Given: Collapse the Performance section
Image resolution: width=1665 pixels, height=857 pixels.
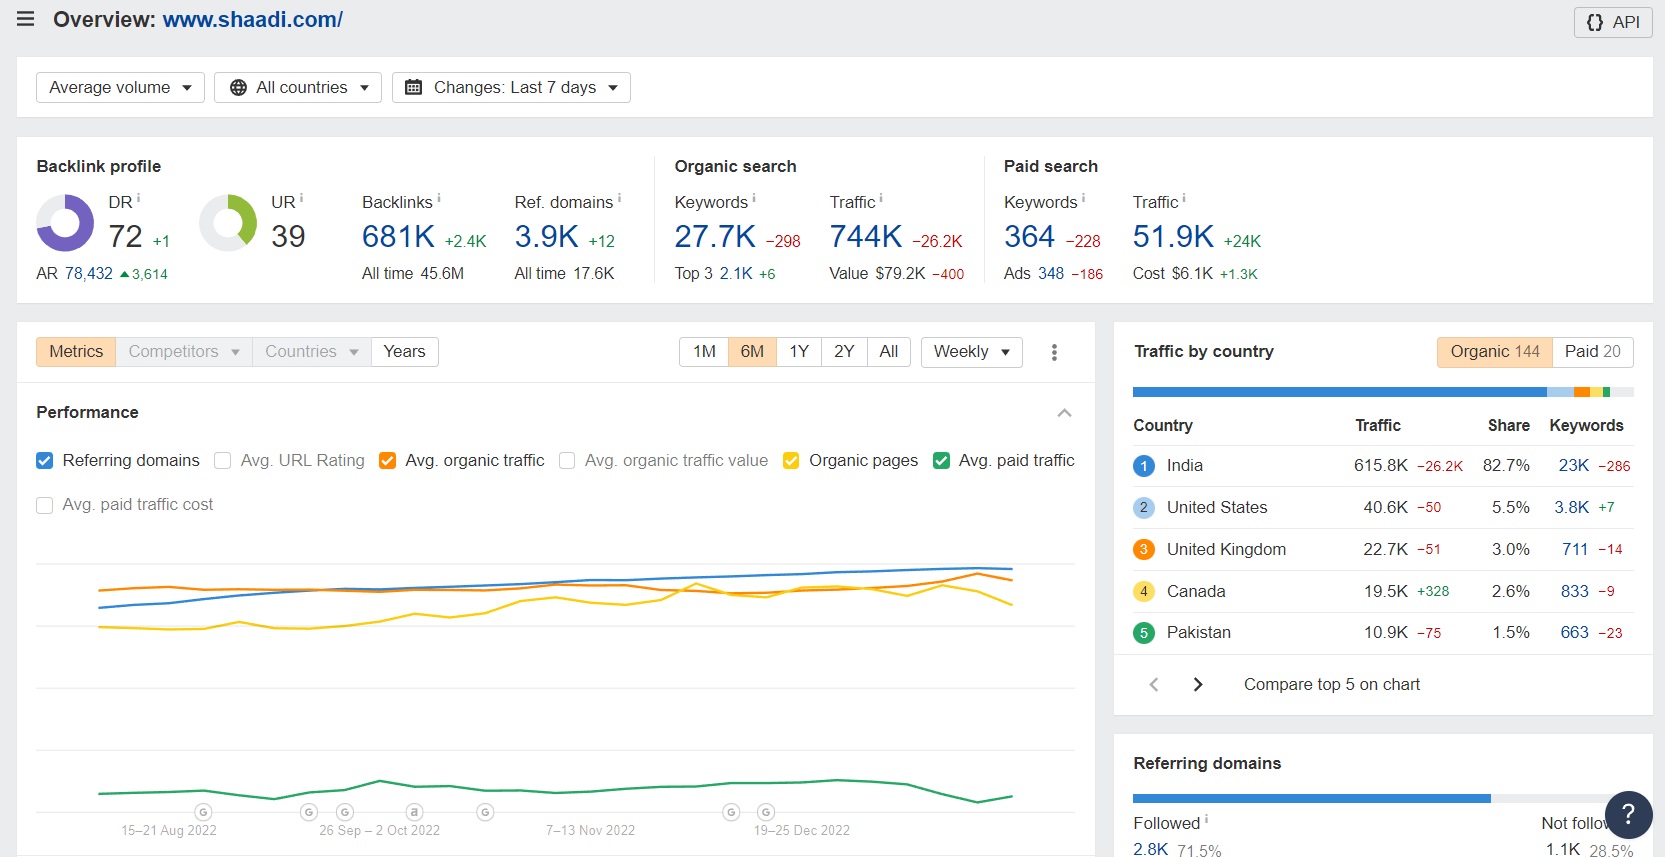Looking at the screenshot, I should tap(1064, 412).
